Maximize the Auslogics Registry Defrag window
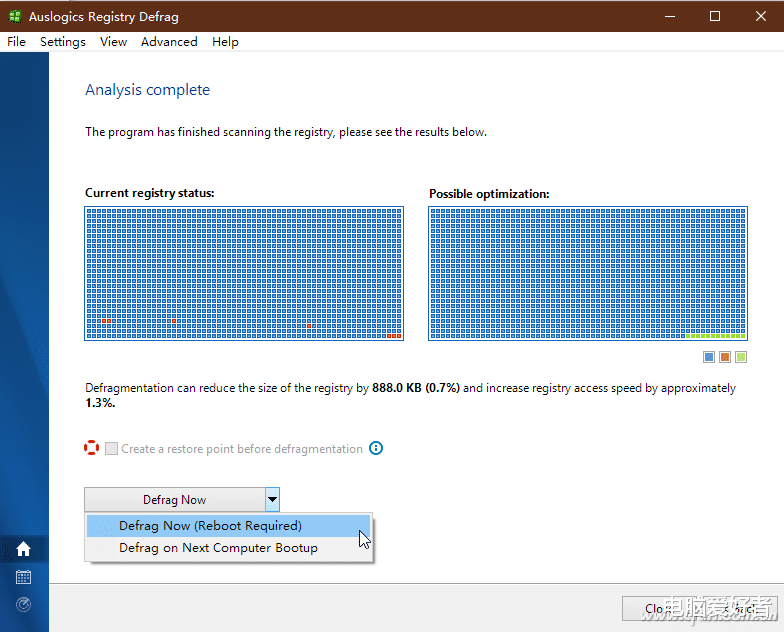The image size is (784, 632). point(715,16)
